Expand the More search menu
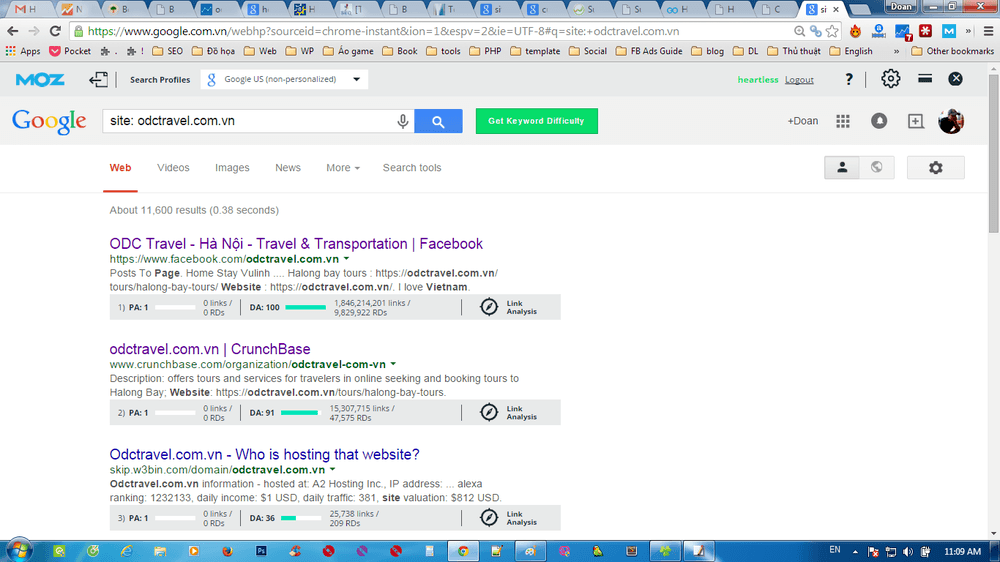1000x562 pixels. coord(343,168)
